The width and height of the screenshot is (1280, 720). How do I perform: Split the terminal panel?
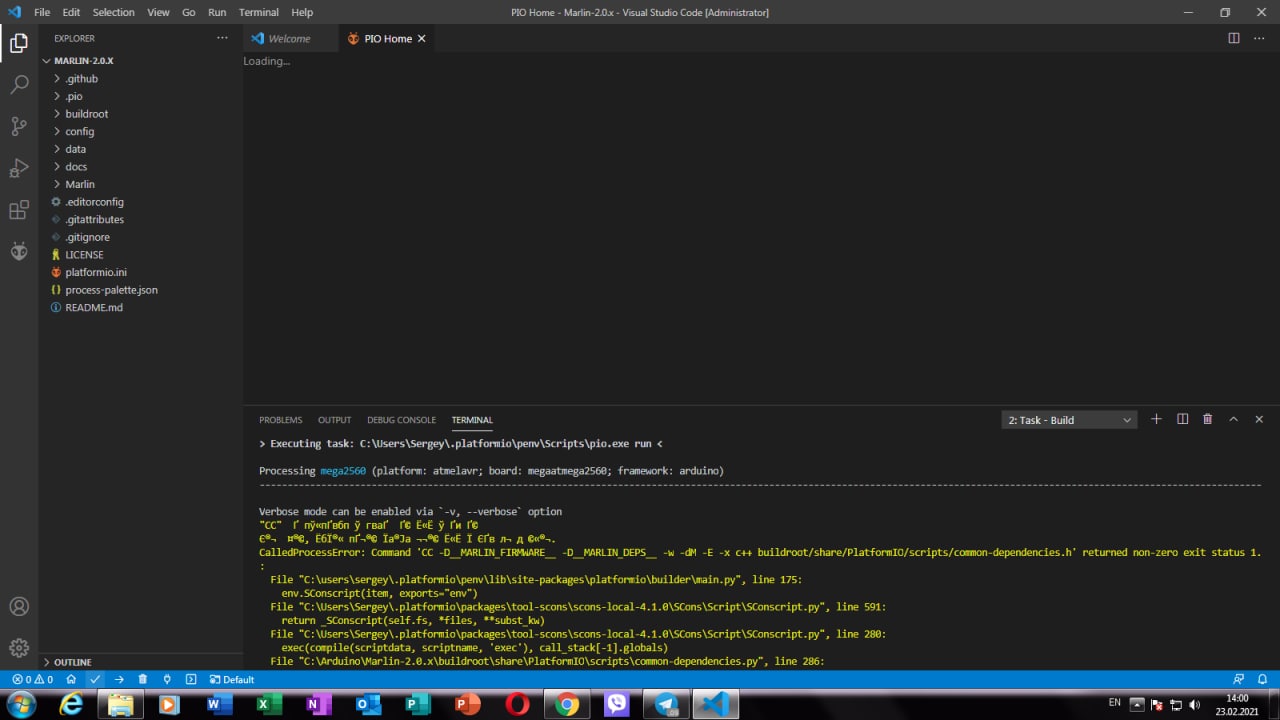coord(1182,419)
